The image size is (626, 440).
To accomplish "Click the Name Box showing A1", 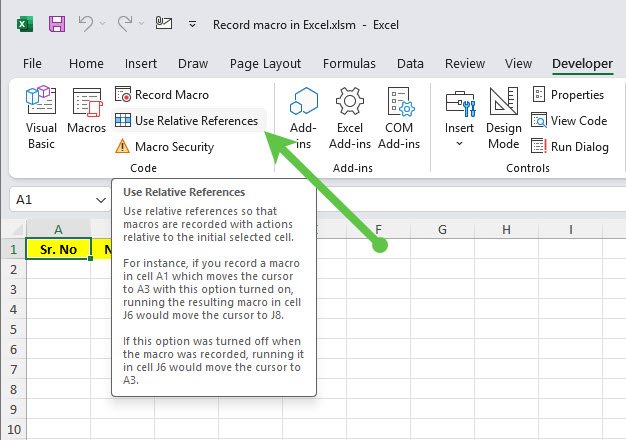I will point(52,199).
